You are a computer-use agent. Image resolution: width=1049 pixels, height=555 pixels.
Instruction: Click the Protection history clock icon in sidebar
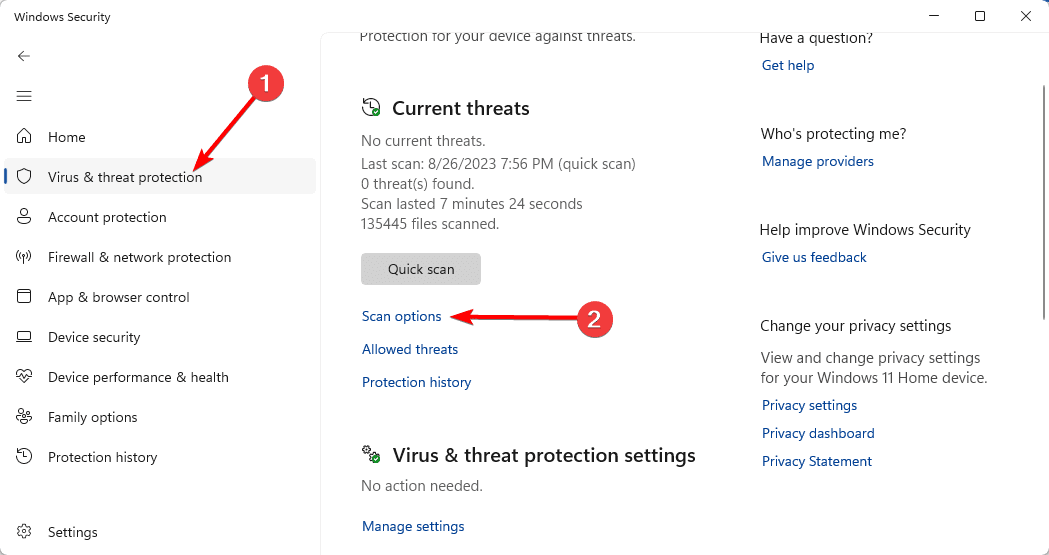coord(24,457)
